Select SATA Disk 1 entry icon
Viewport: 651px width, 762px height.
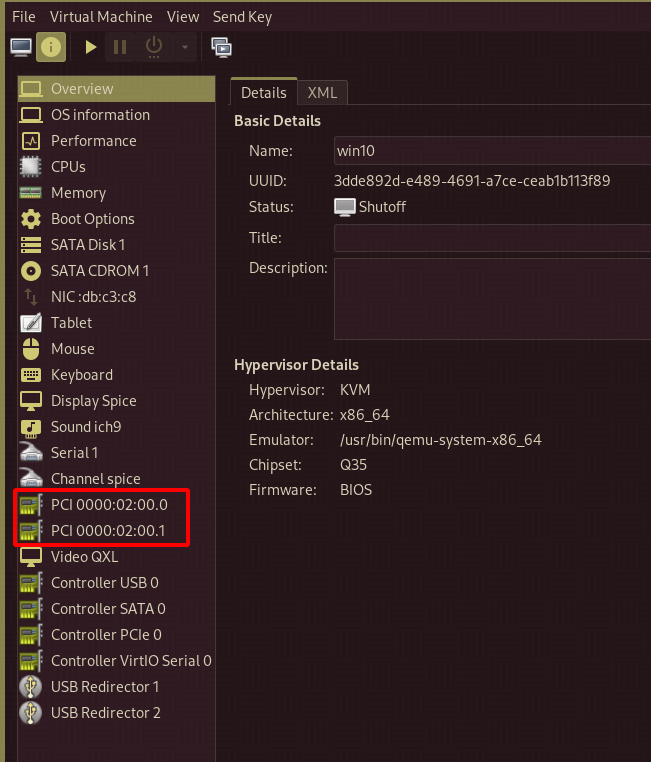[x=31, y=245]
